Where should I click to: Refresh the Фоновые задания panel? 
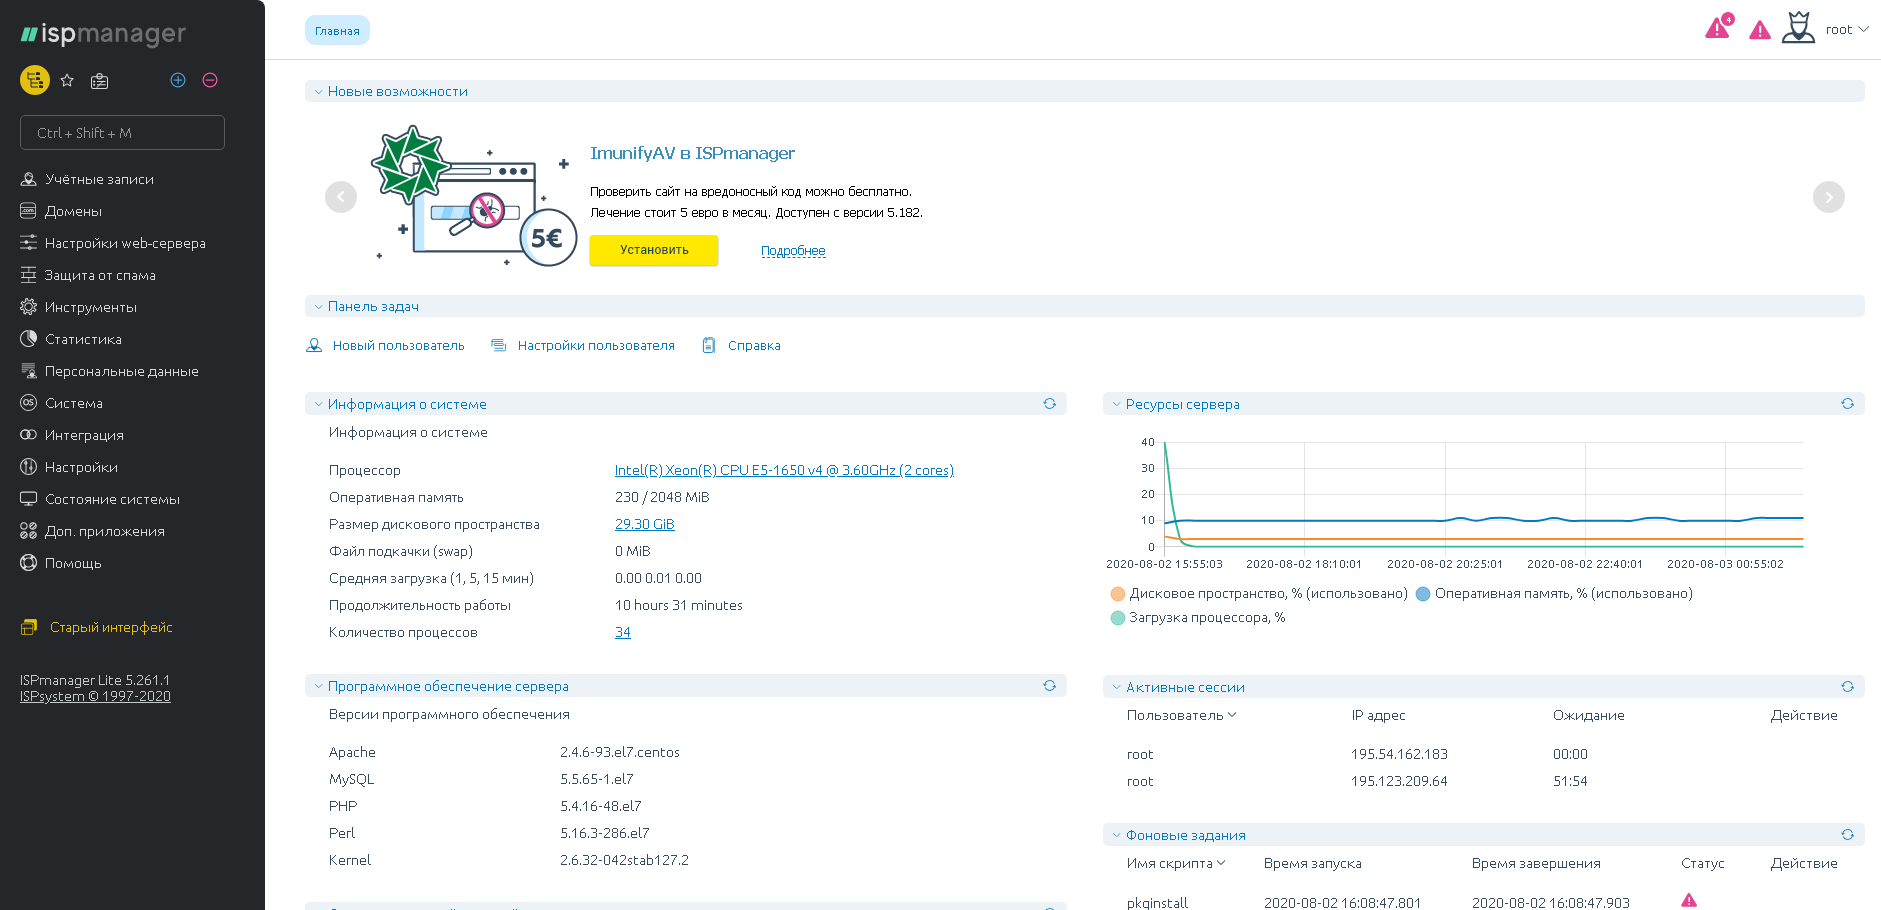click(1848, 835)
